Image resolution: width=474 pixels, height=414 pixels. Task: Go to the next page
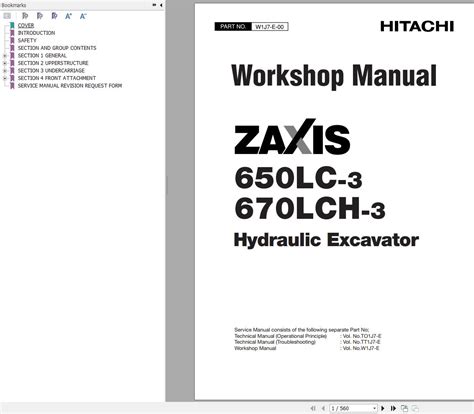coord(383,408)
